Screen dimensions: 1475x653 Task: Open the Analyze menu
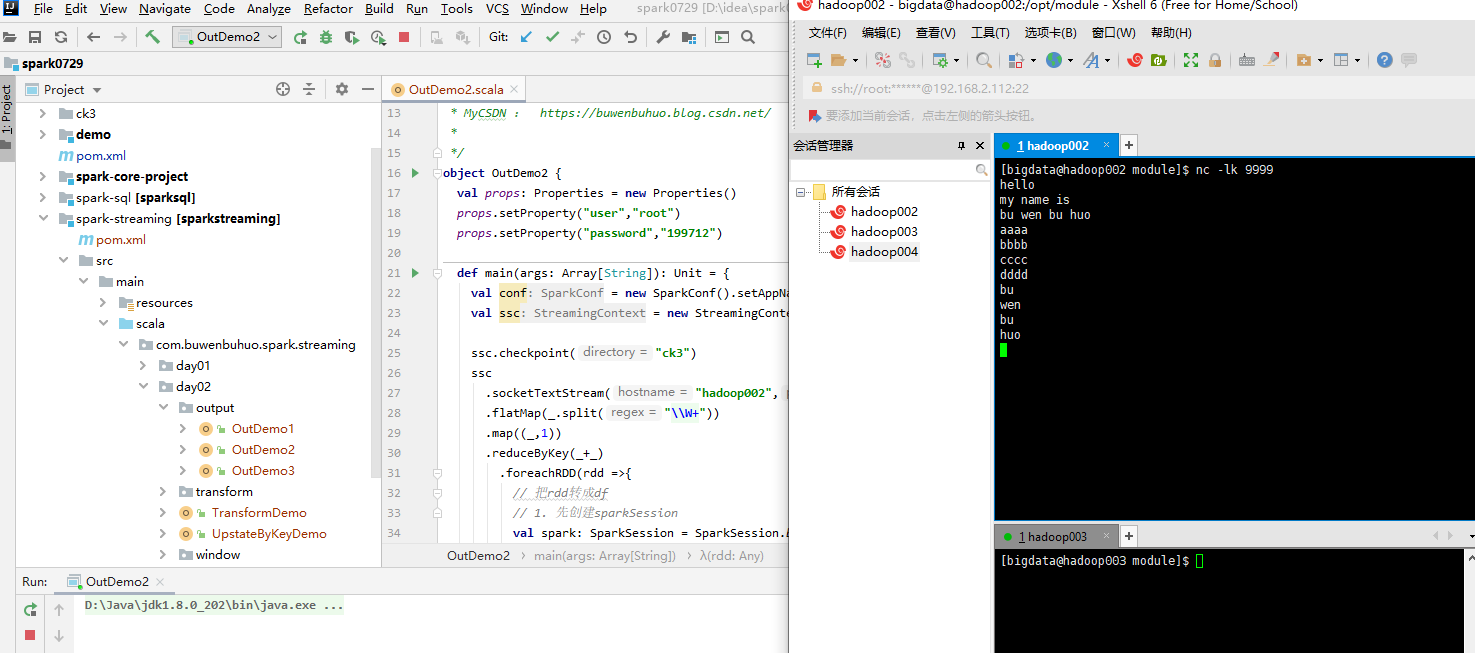268,9
